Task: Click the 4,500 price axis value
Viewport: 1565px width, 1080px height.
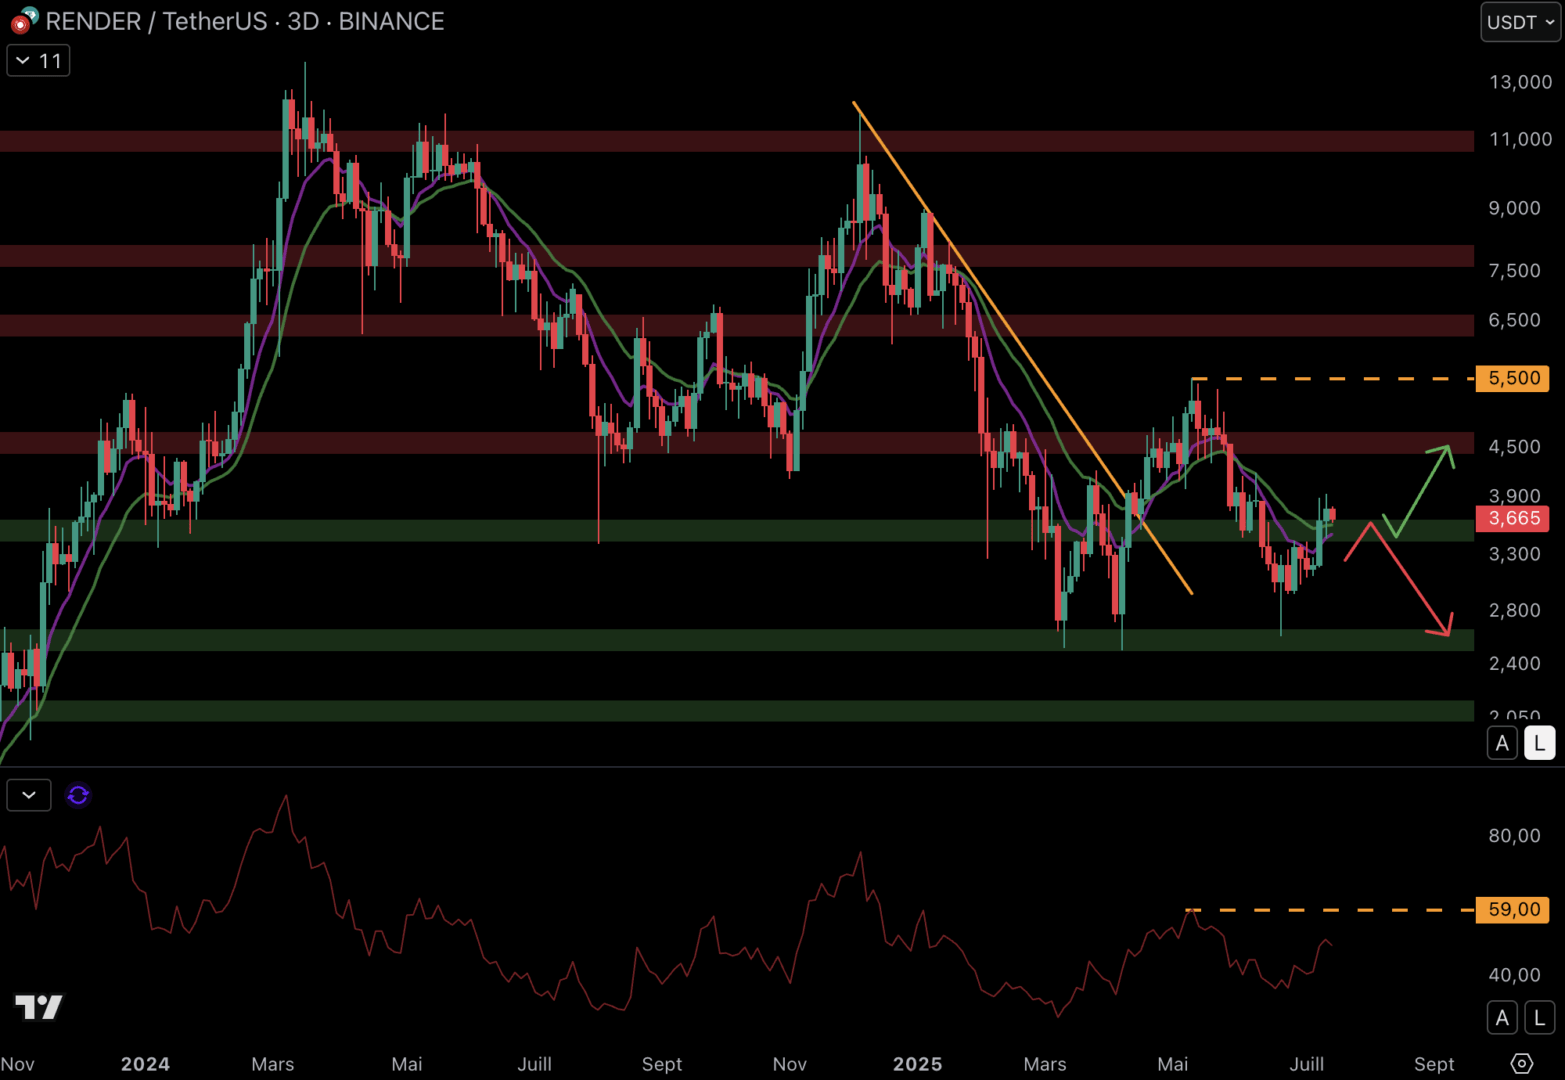Action: (1514, 447)
